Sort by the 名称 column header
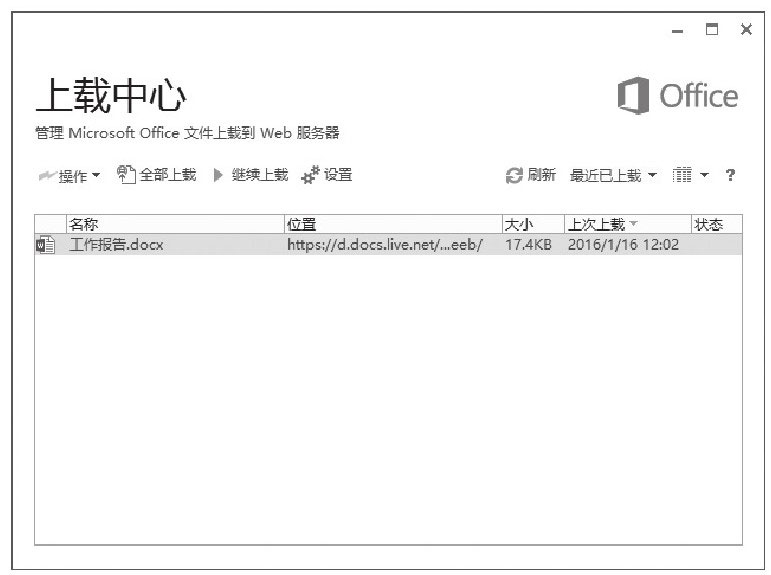The image size is (771, 575). [175, 225]
